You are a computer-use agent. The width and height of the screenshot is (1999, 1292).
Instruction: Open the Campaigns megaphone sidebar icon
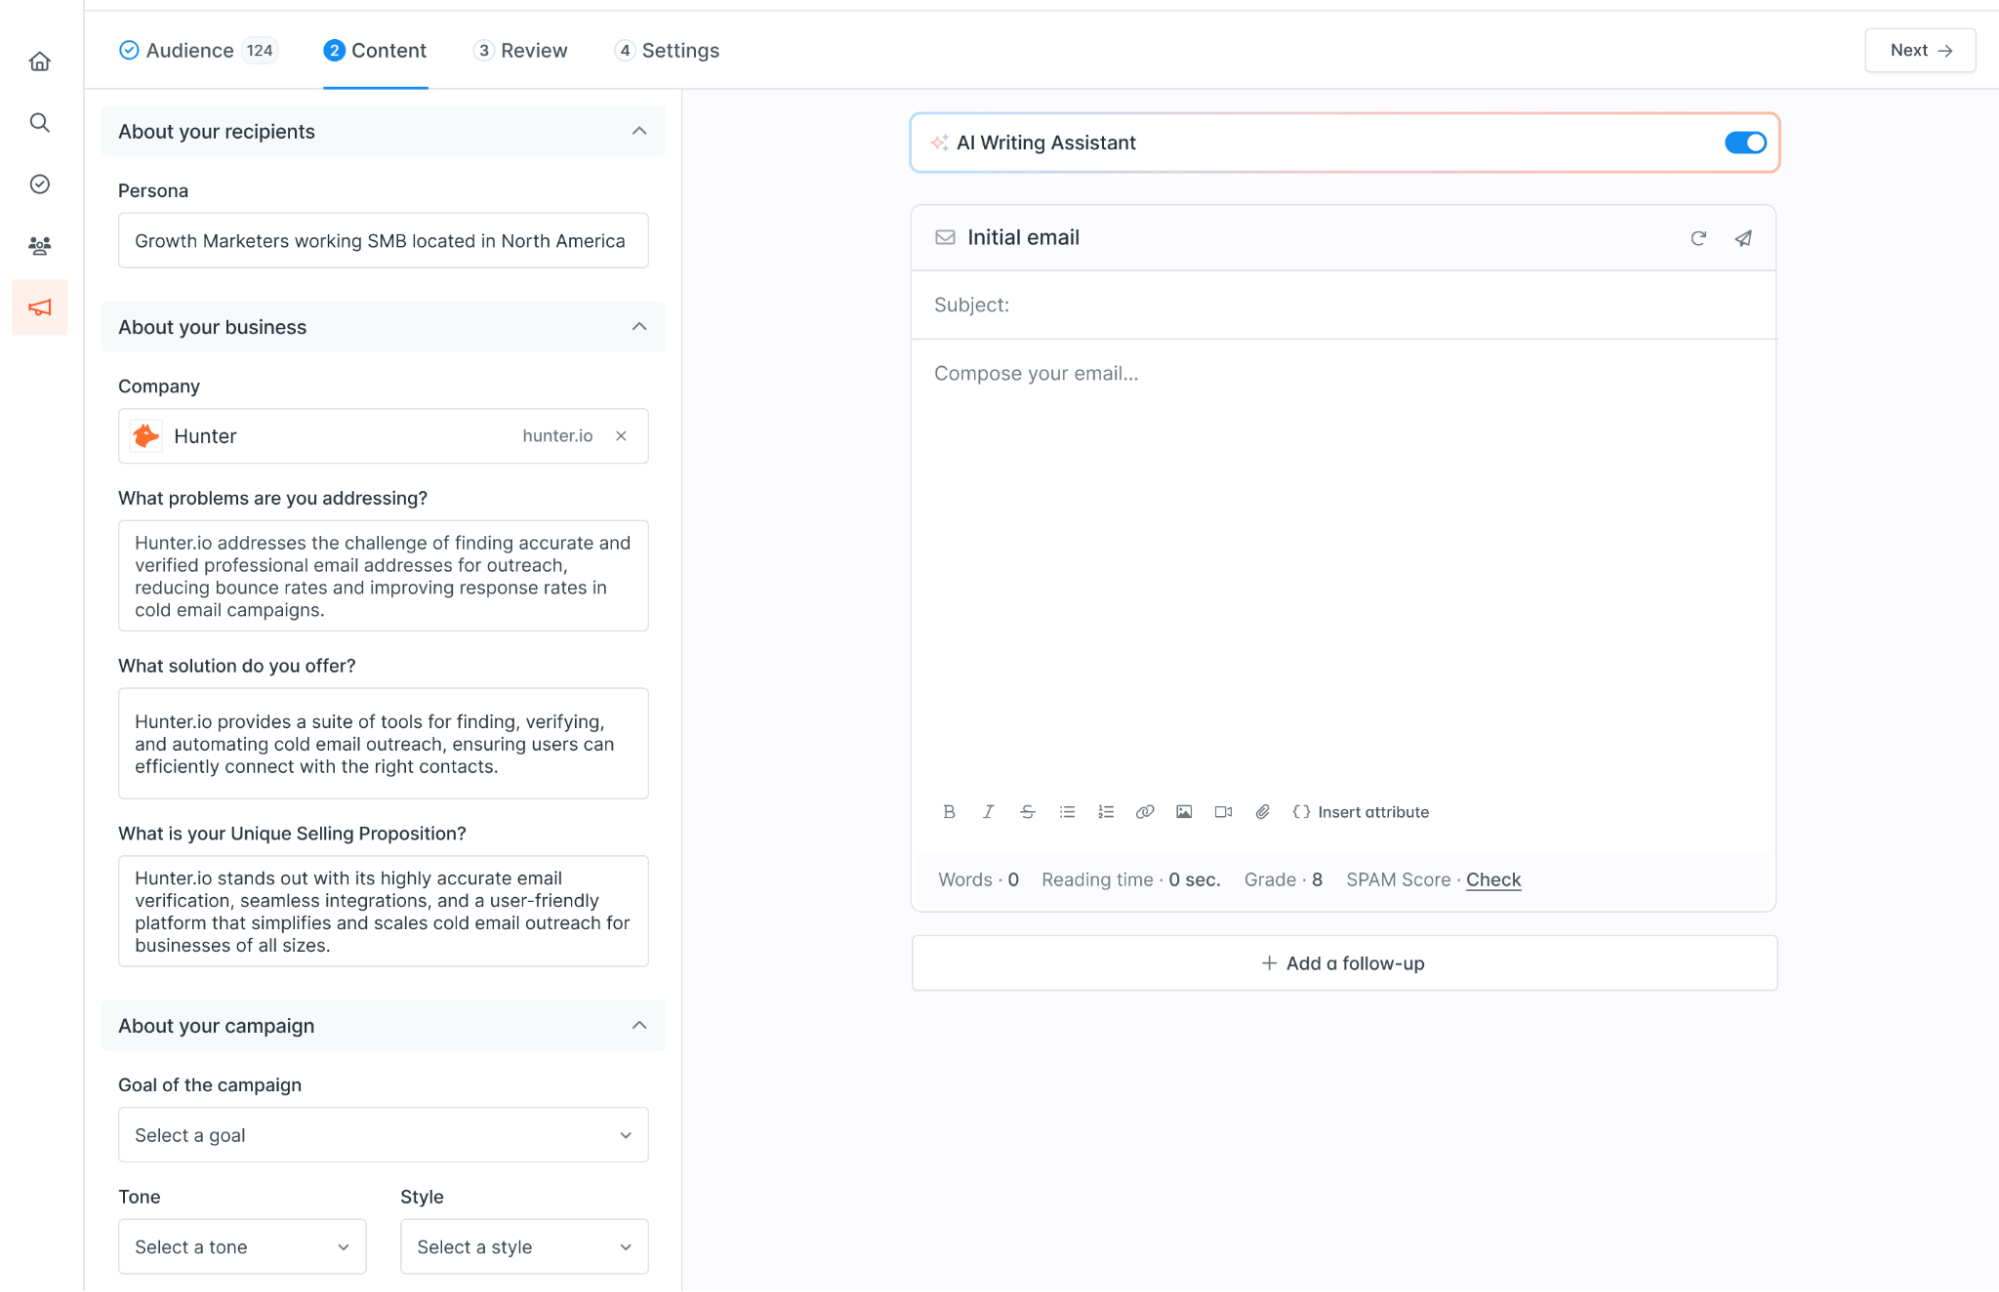click(40, 307)
